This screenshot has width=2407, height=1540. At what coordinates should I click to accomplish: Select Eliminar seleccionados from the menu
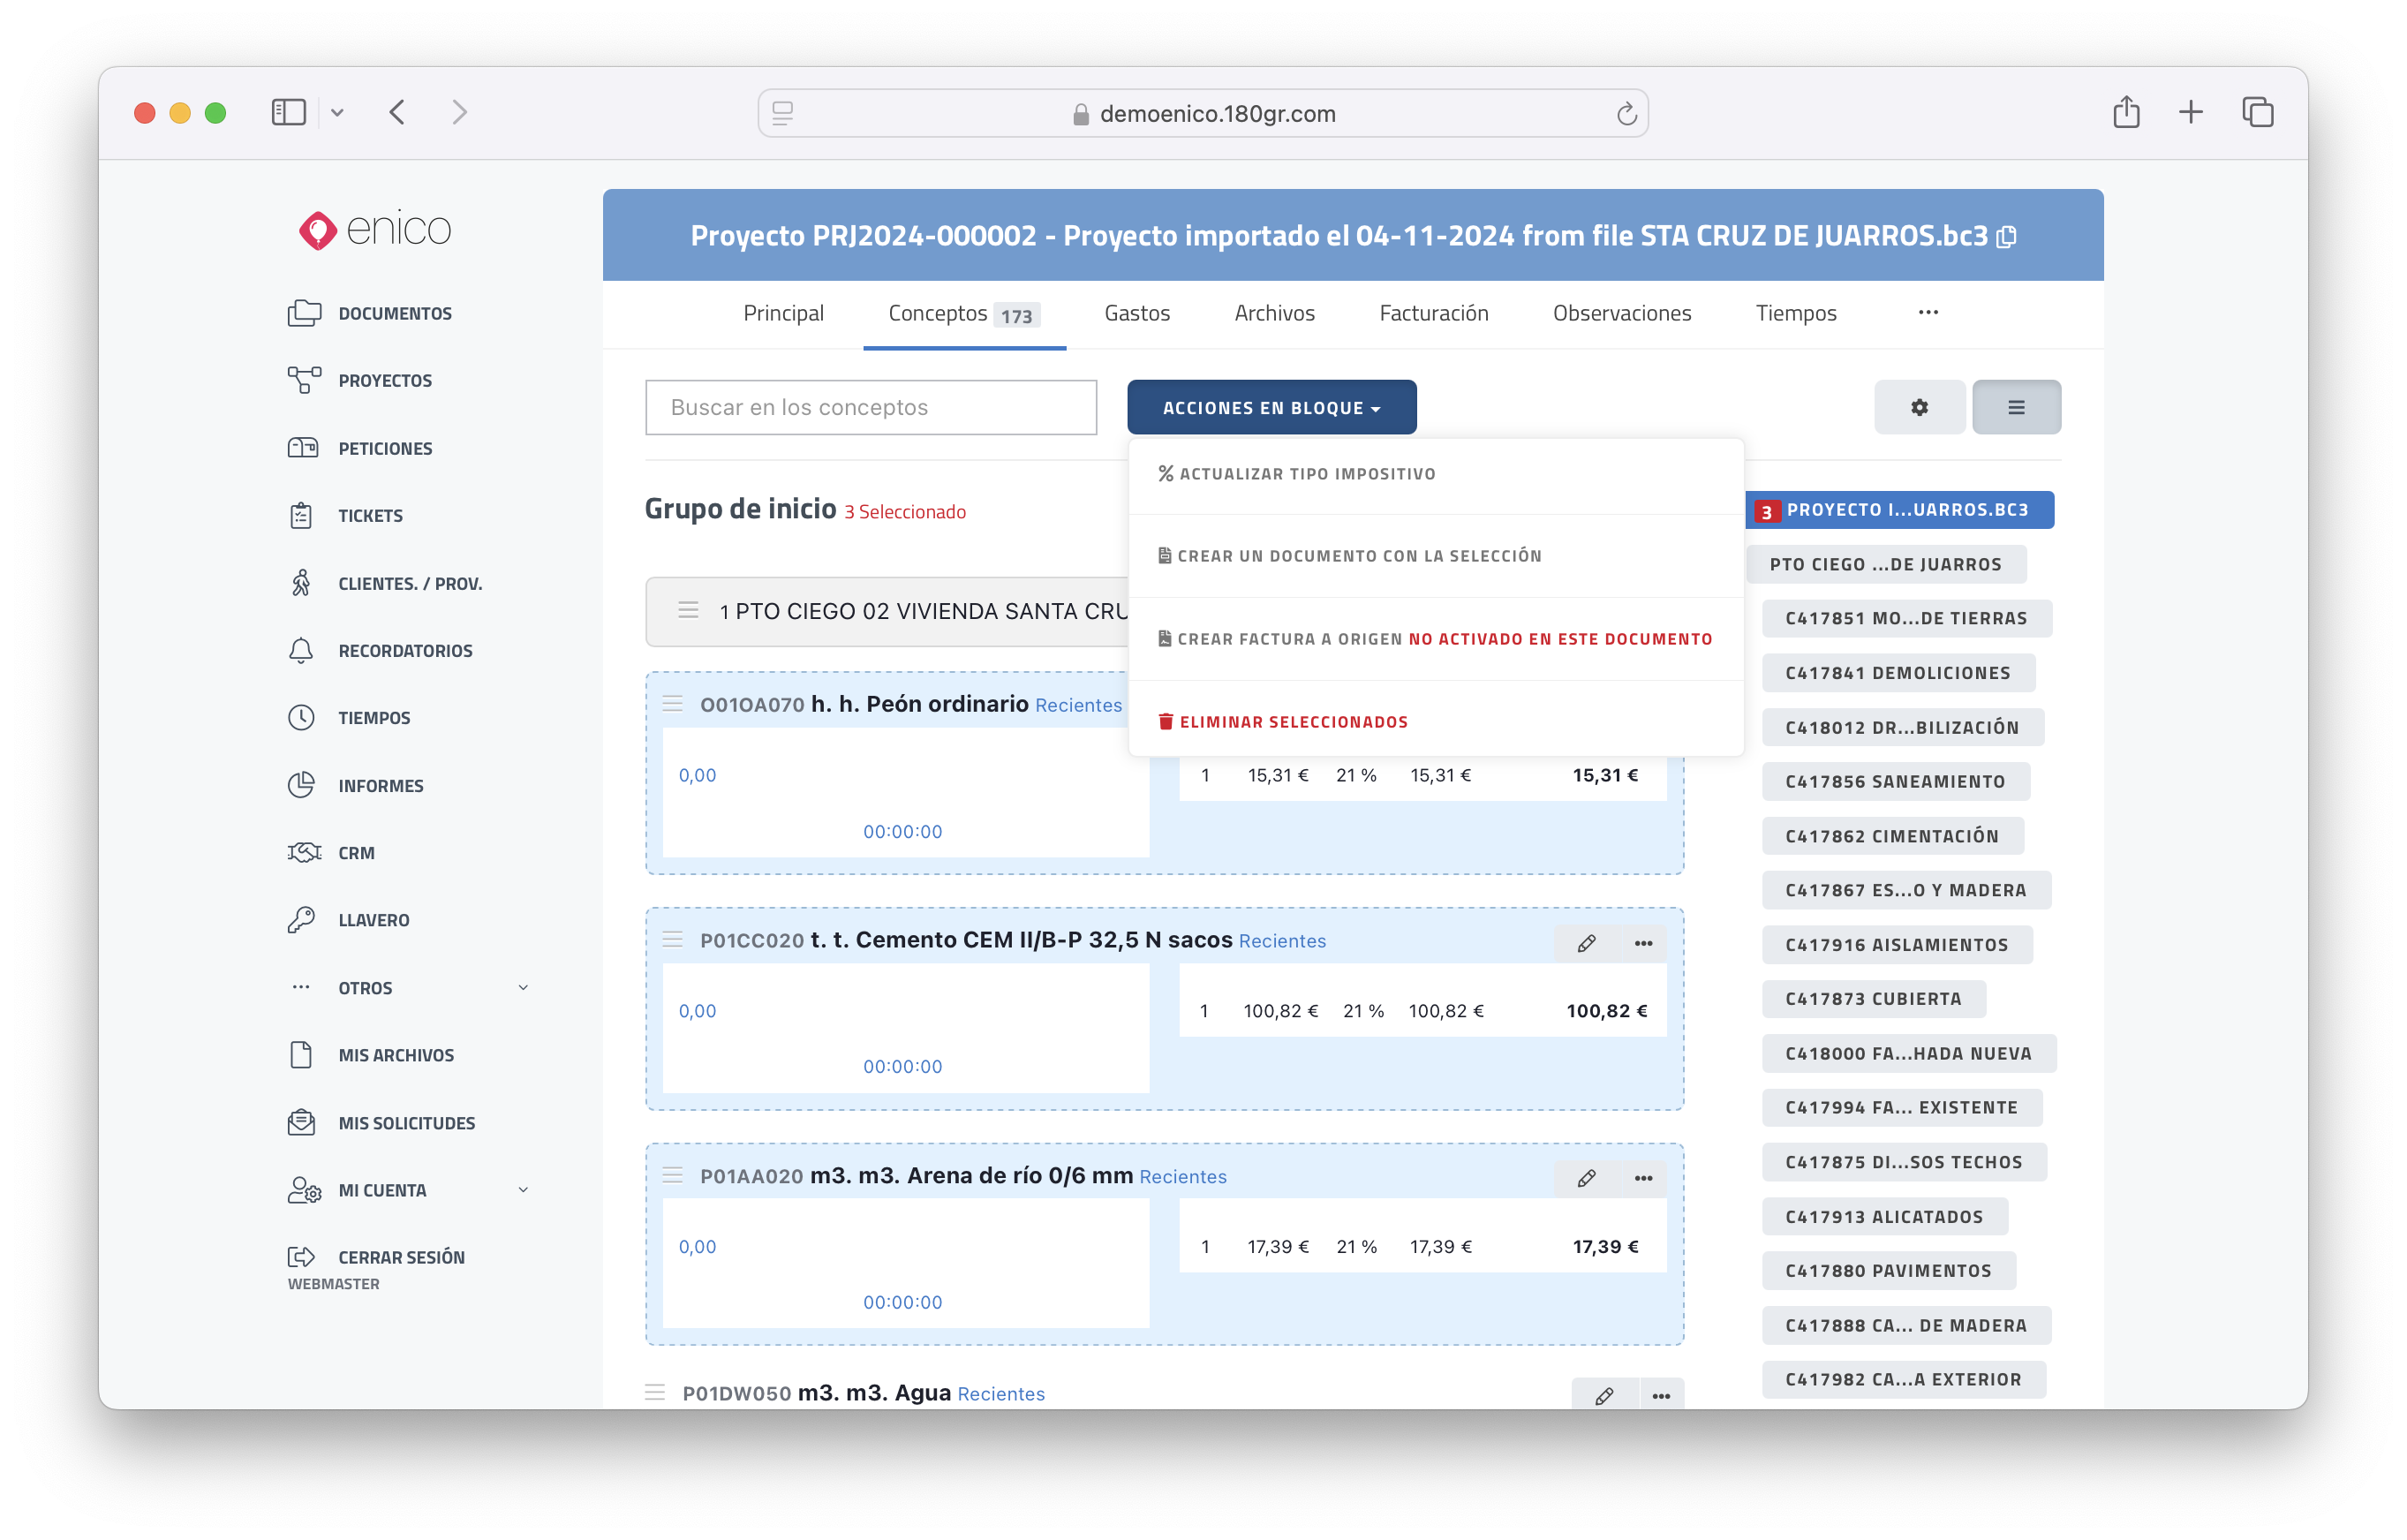coord(1292,722)
